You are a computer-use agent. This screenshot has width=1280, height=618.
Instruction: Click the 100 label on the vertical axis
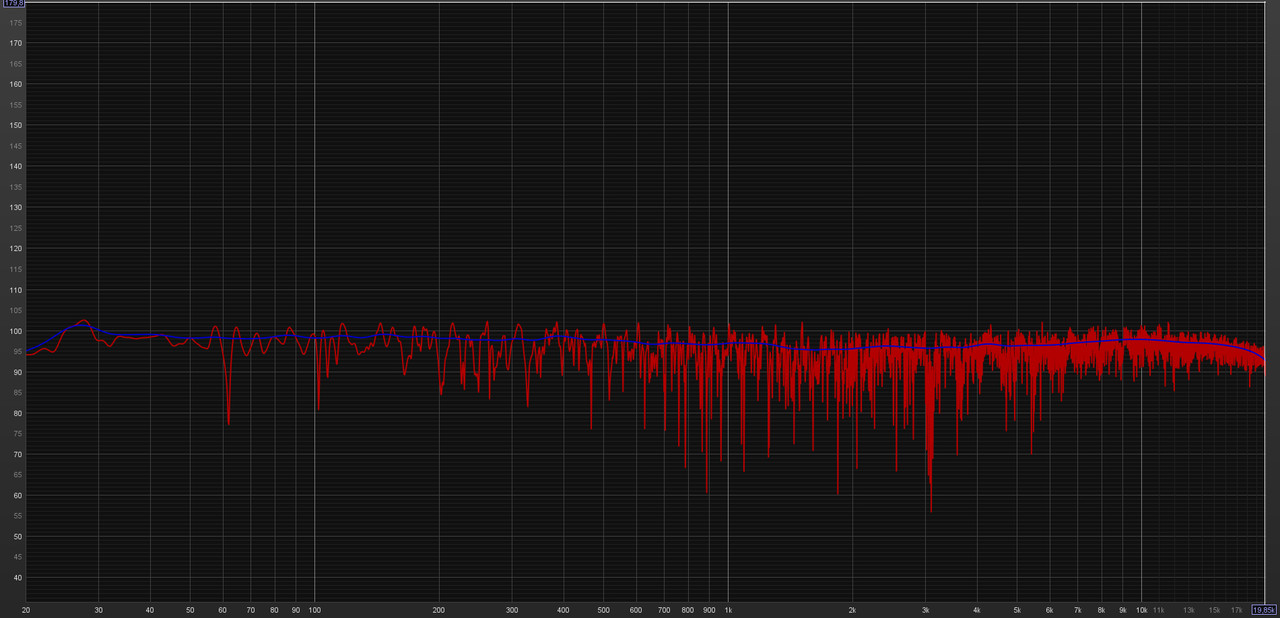(15, 331)
